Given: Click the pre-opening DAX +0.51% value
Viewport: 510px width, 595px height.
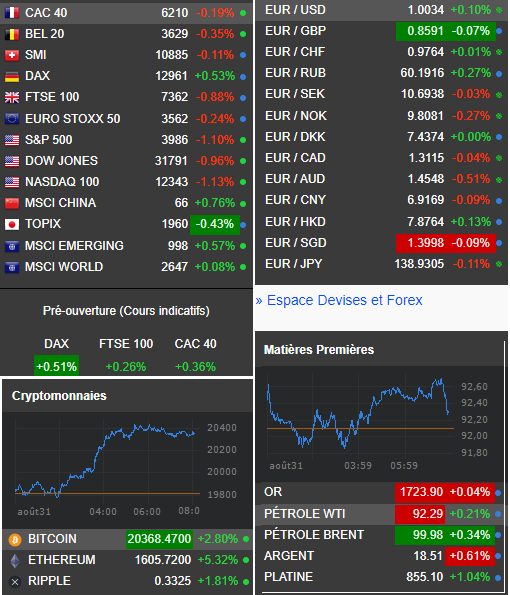Looking at the screenshot, I should pos(56,366).
